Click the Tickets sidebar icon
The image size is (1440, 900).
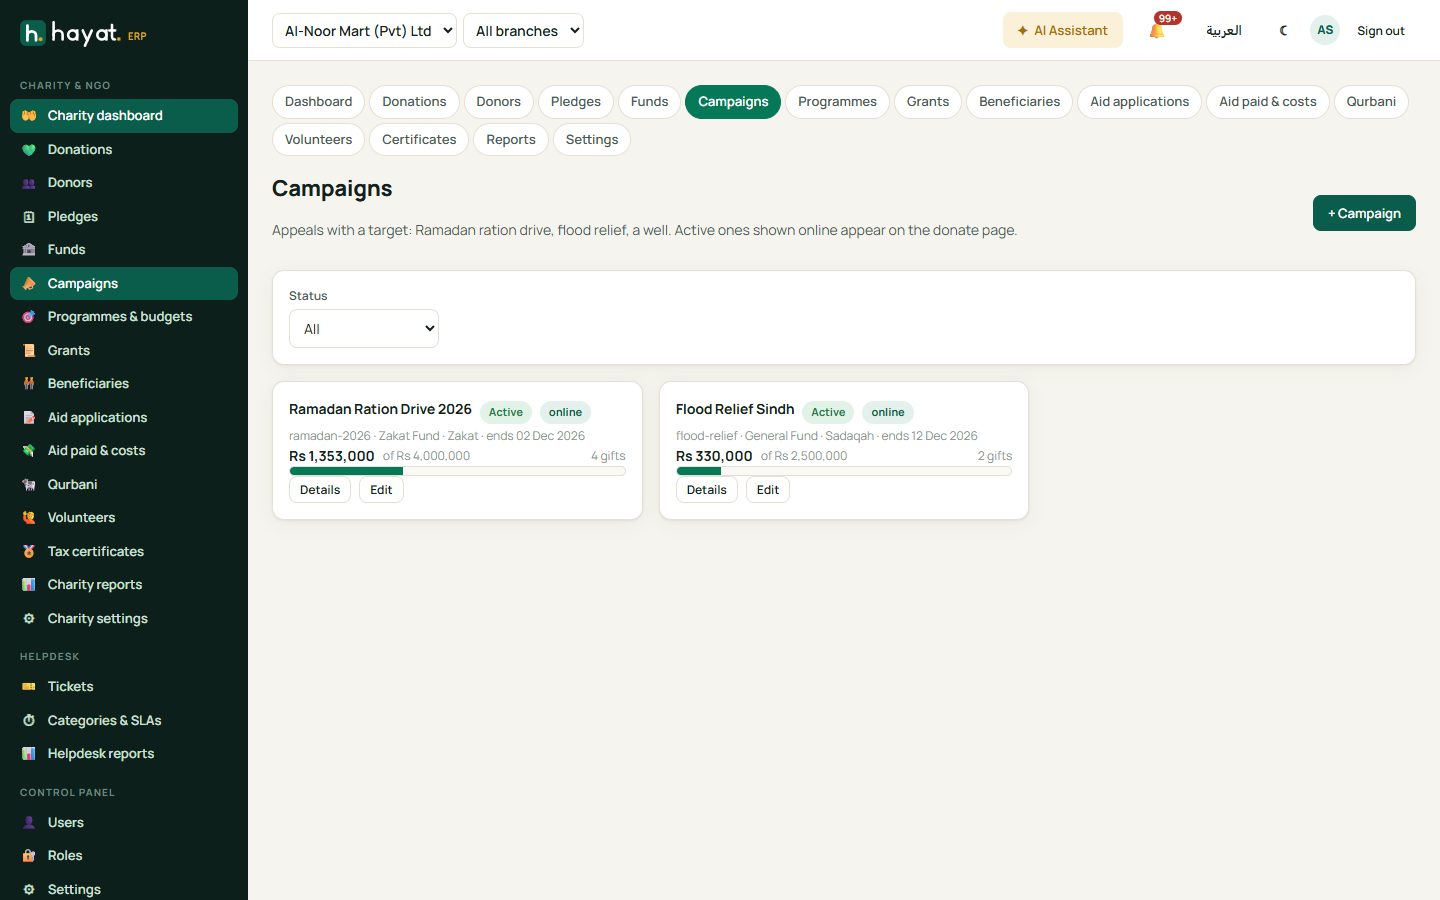tap(29, 687)
